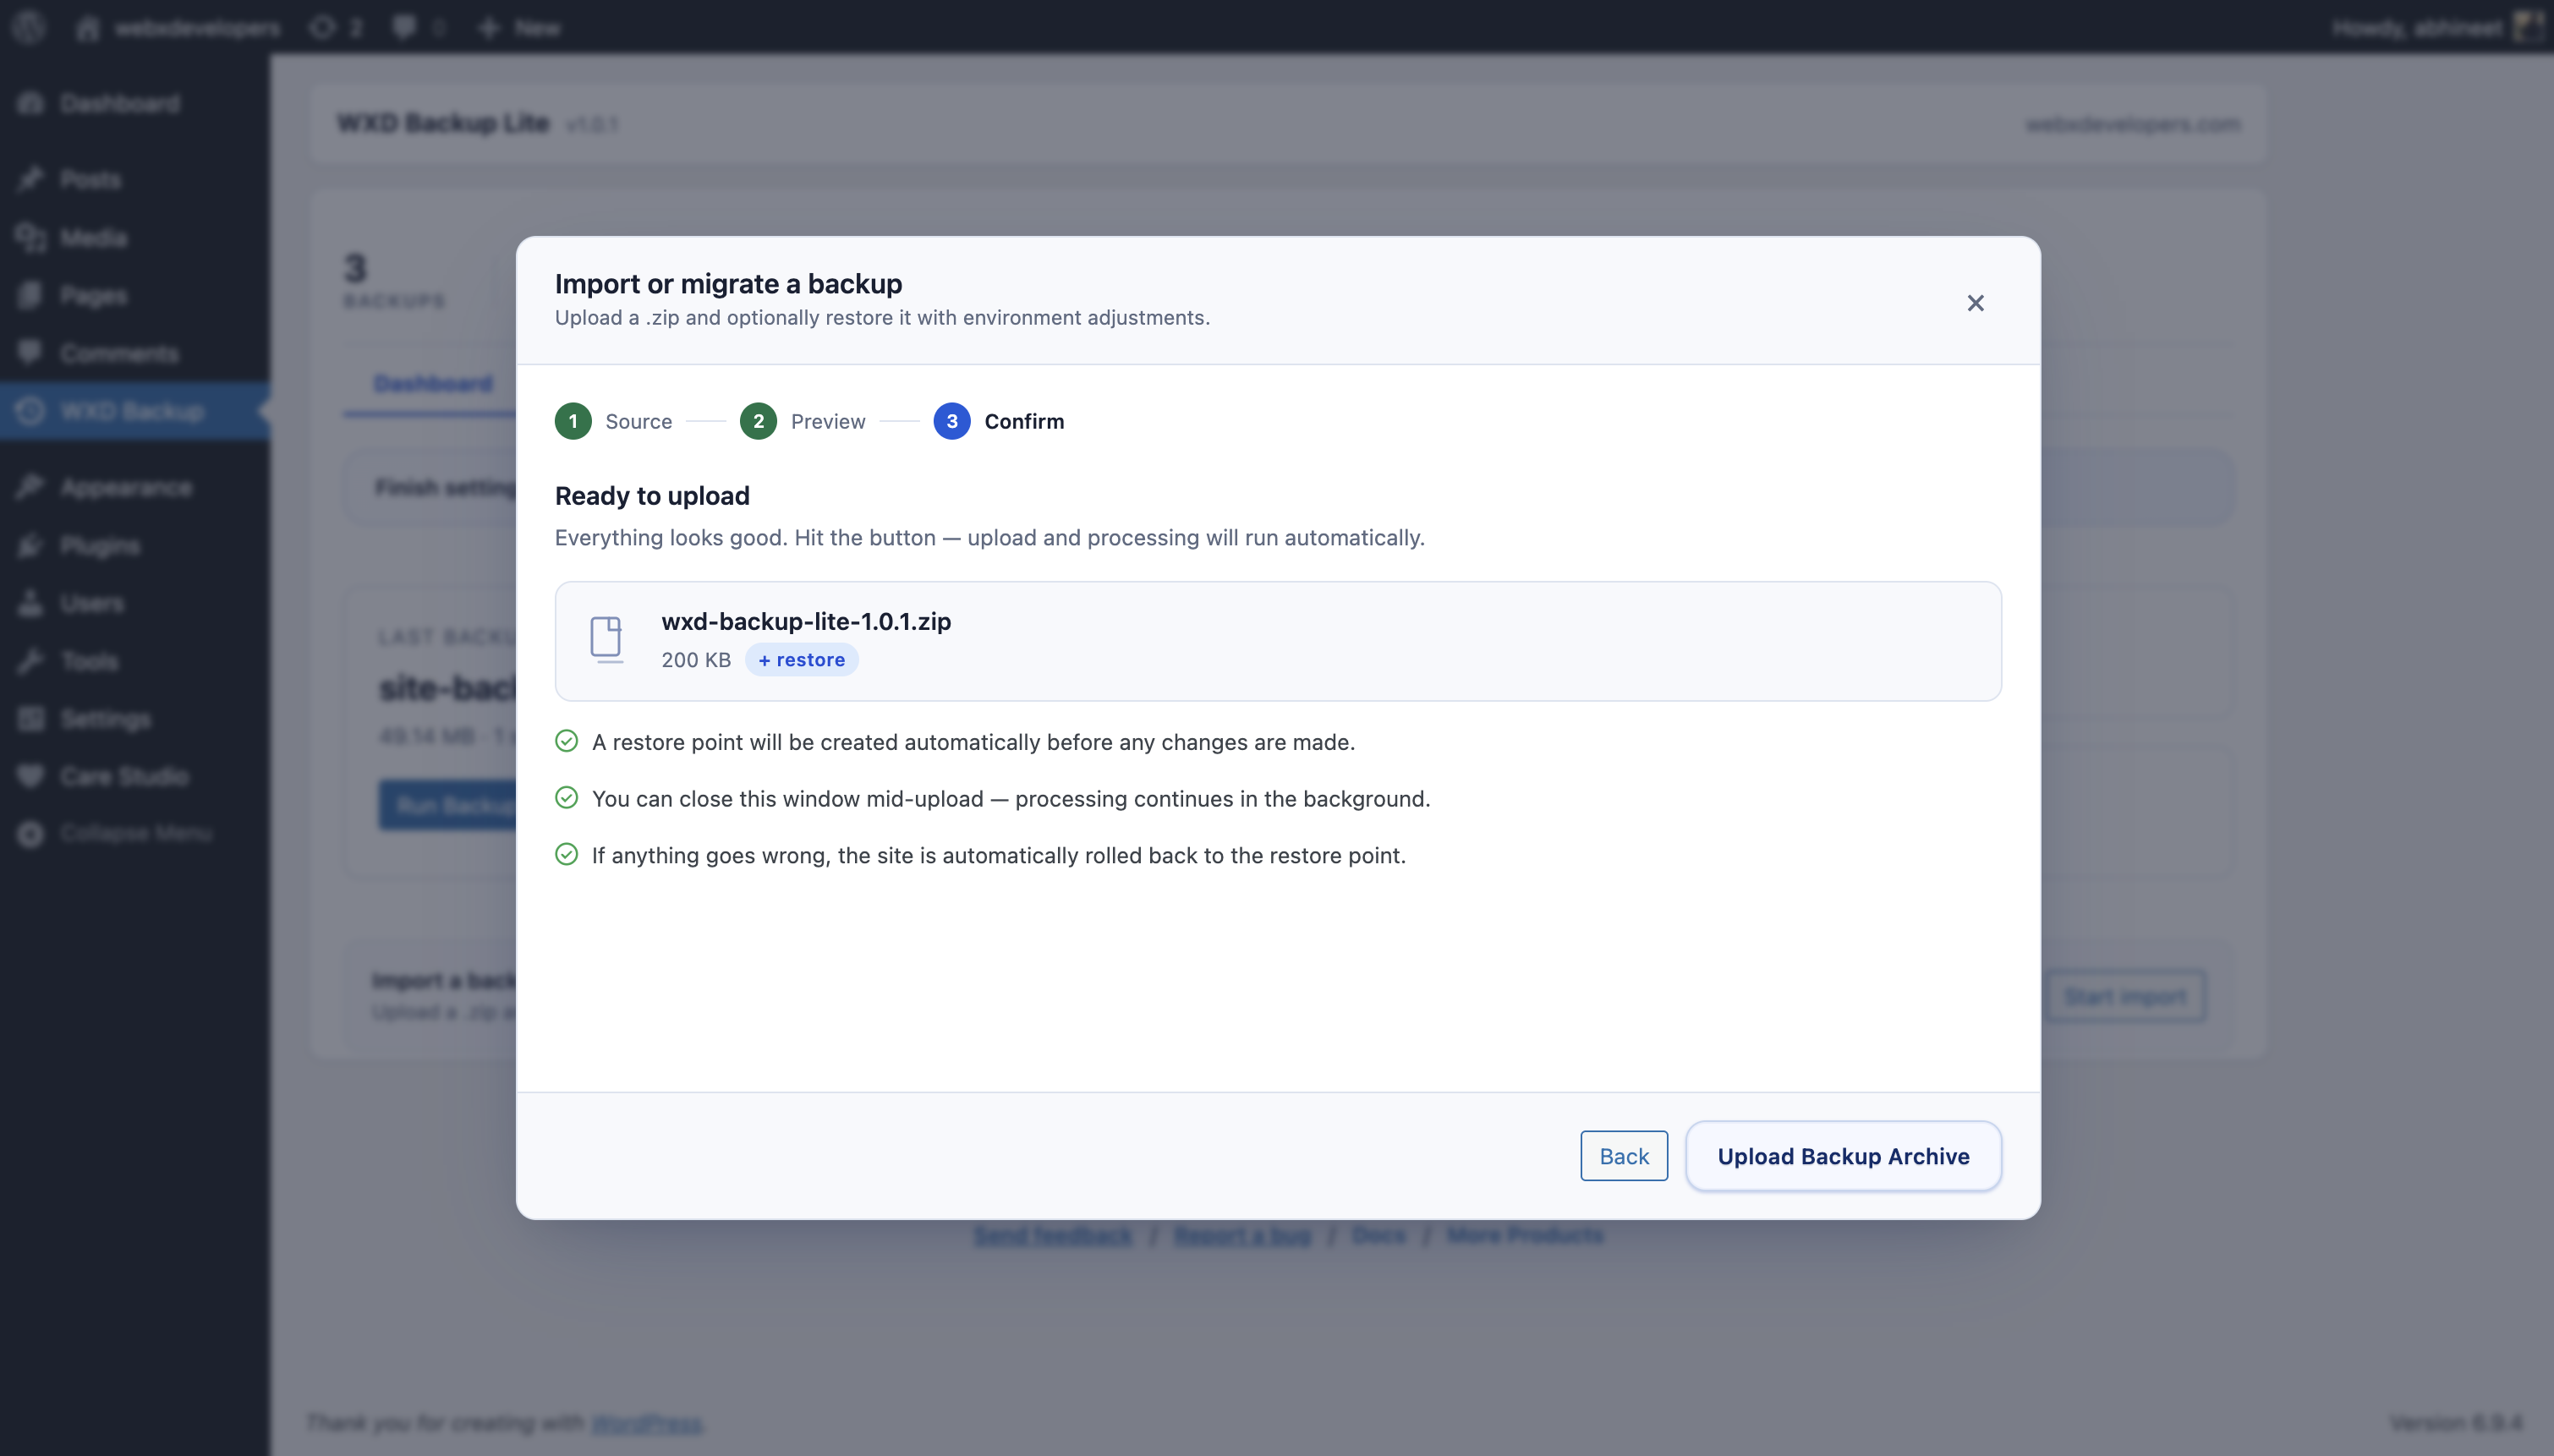The width and height of the screenshot is (2554, 1456).
Task: Click the WordPress logo in admin bar
Action: coord(30,27)
